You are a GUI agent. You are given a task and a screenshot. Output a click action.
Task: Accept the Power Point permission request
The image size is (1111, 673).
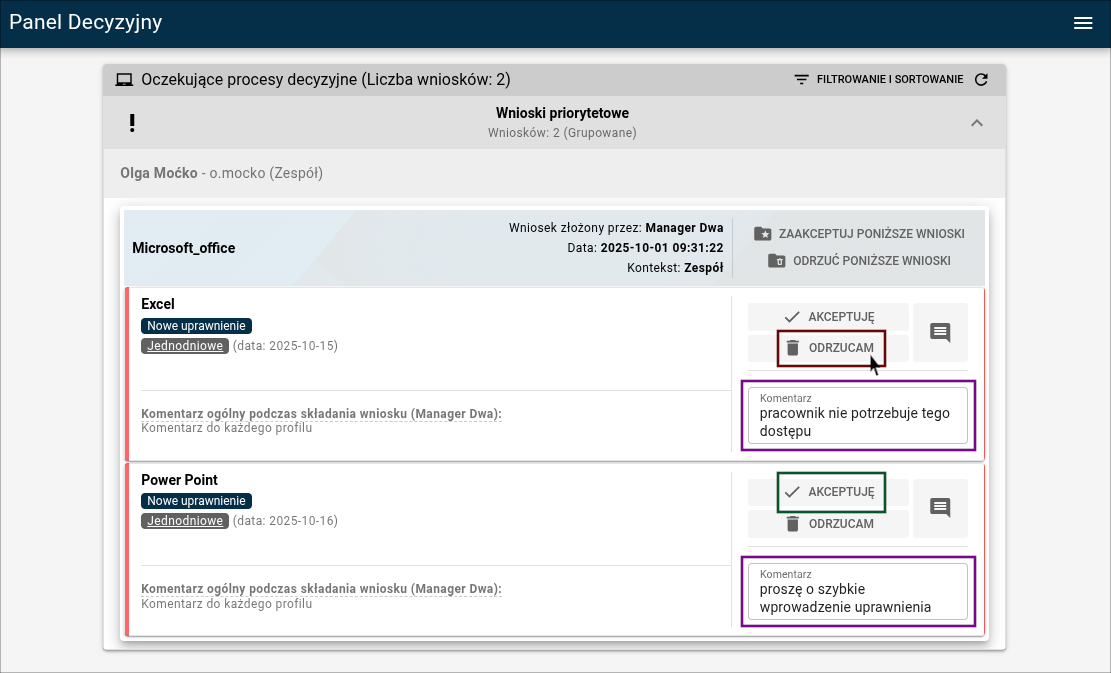831,492
